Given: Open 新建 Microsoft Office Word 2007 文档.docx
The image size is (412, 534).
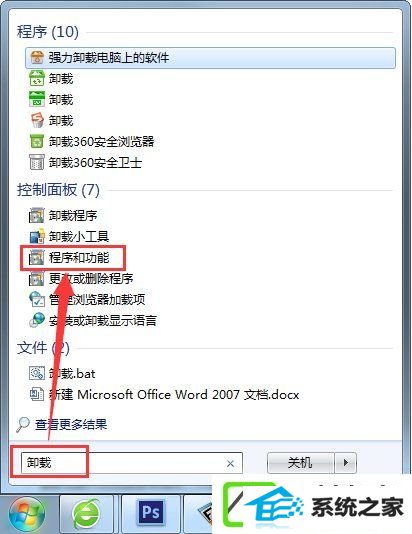Looking at the screenshot, I should coord(164,395).
